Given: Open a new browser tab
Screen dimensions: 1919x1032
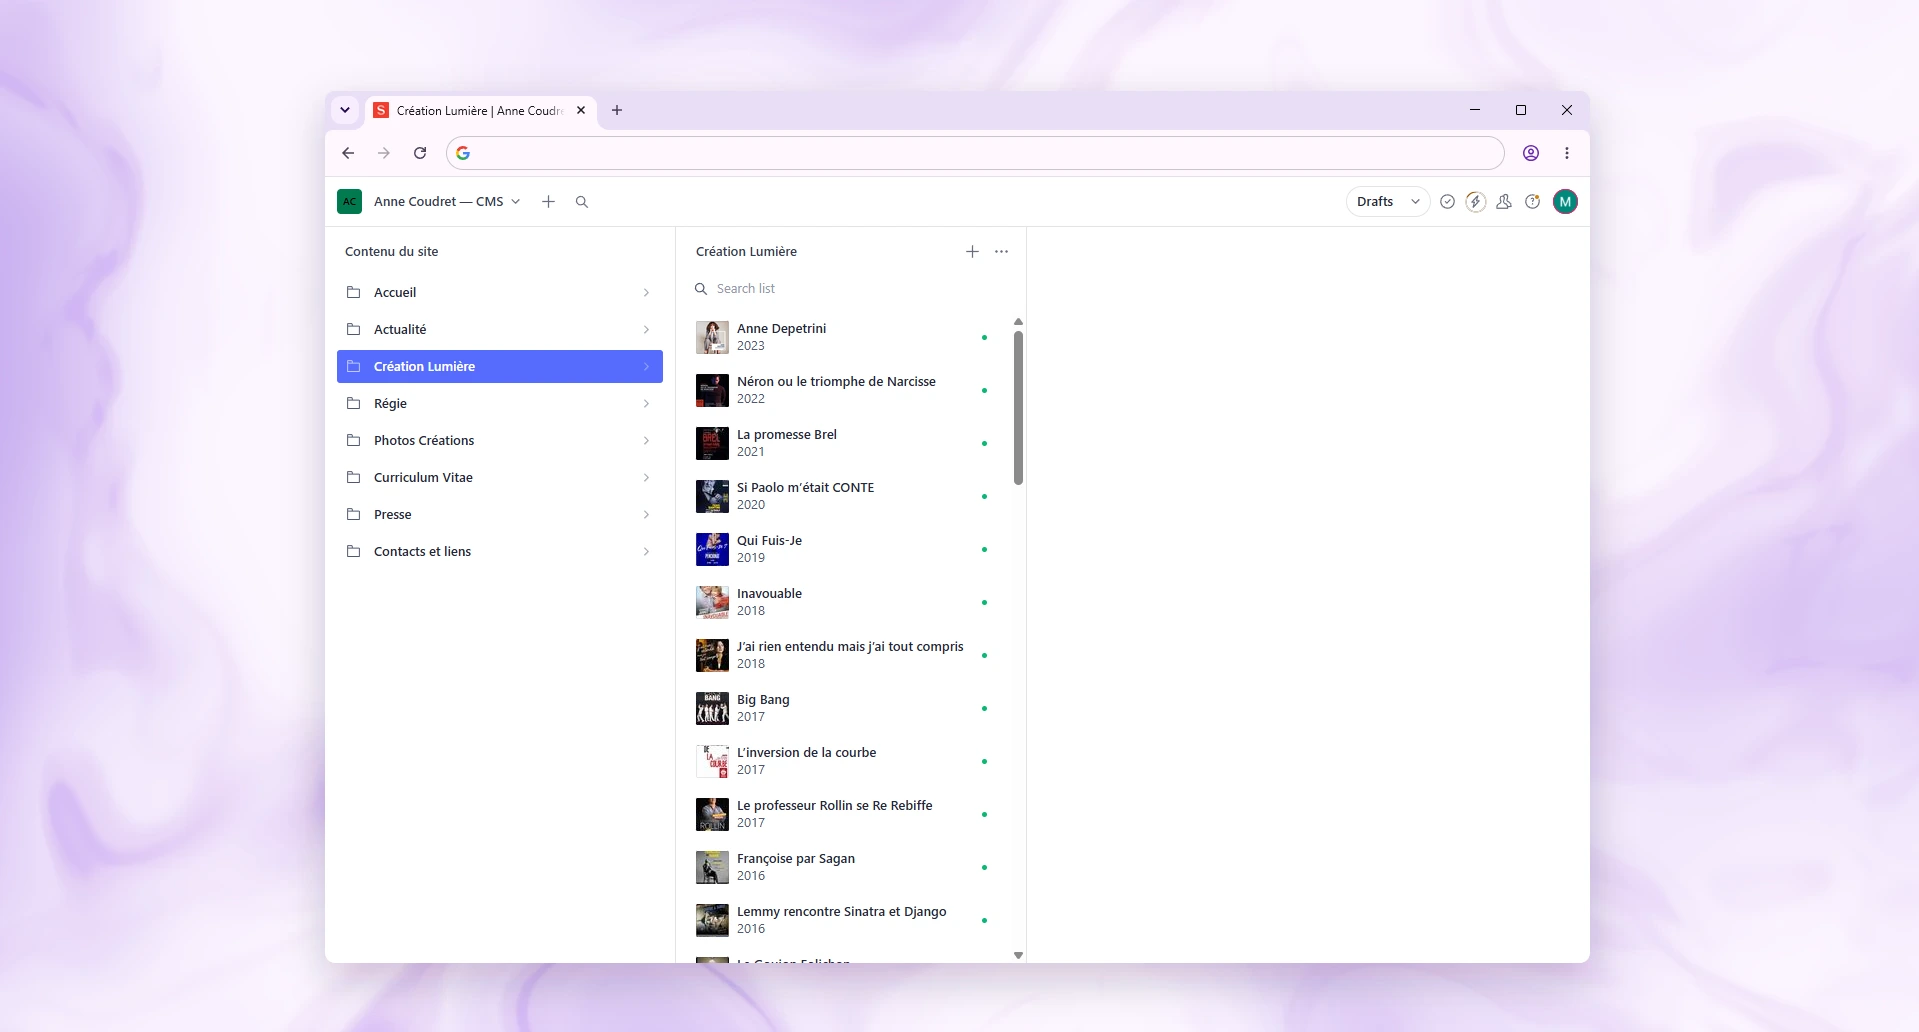Looking at the screenshot, I should (x=617, y=111).
